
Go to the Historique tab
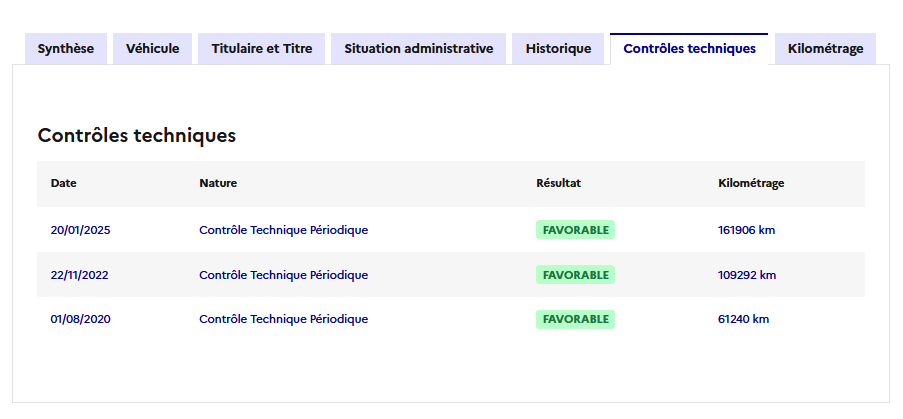558,48
